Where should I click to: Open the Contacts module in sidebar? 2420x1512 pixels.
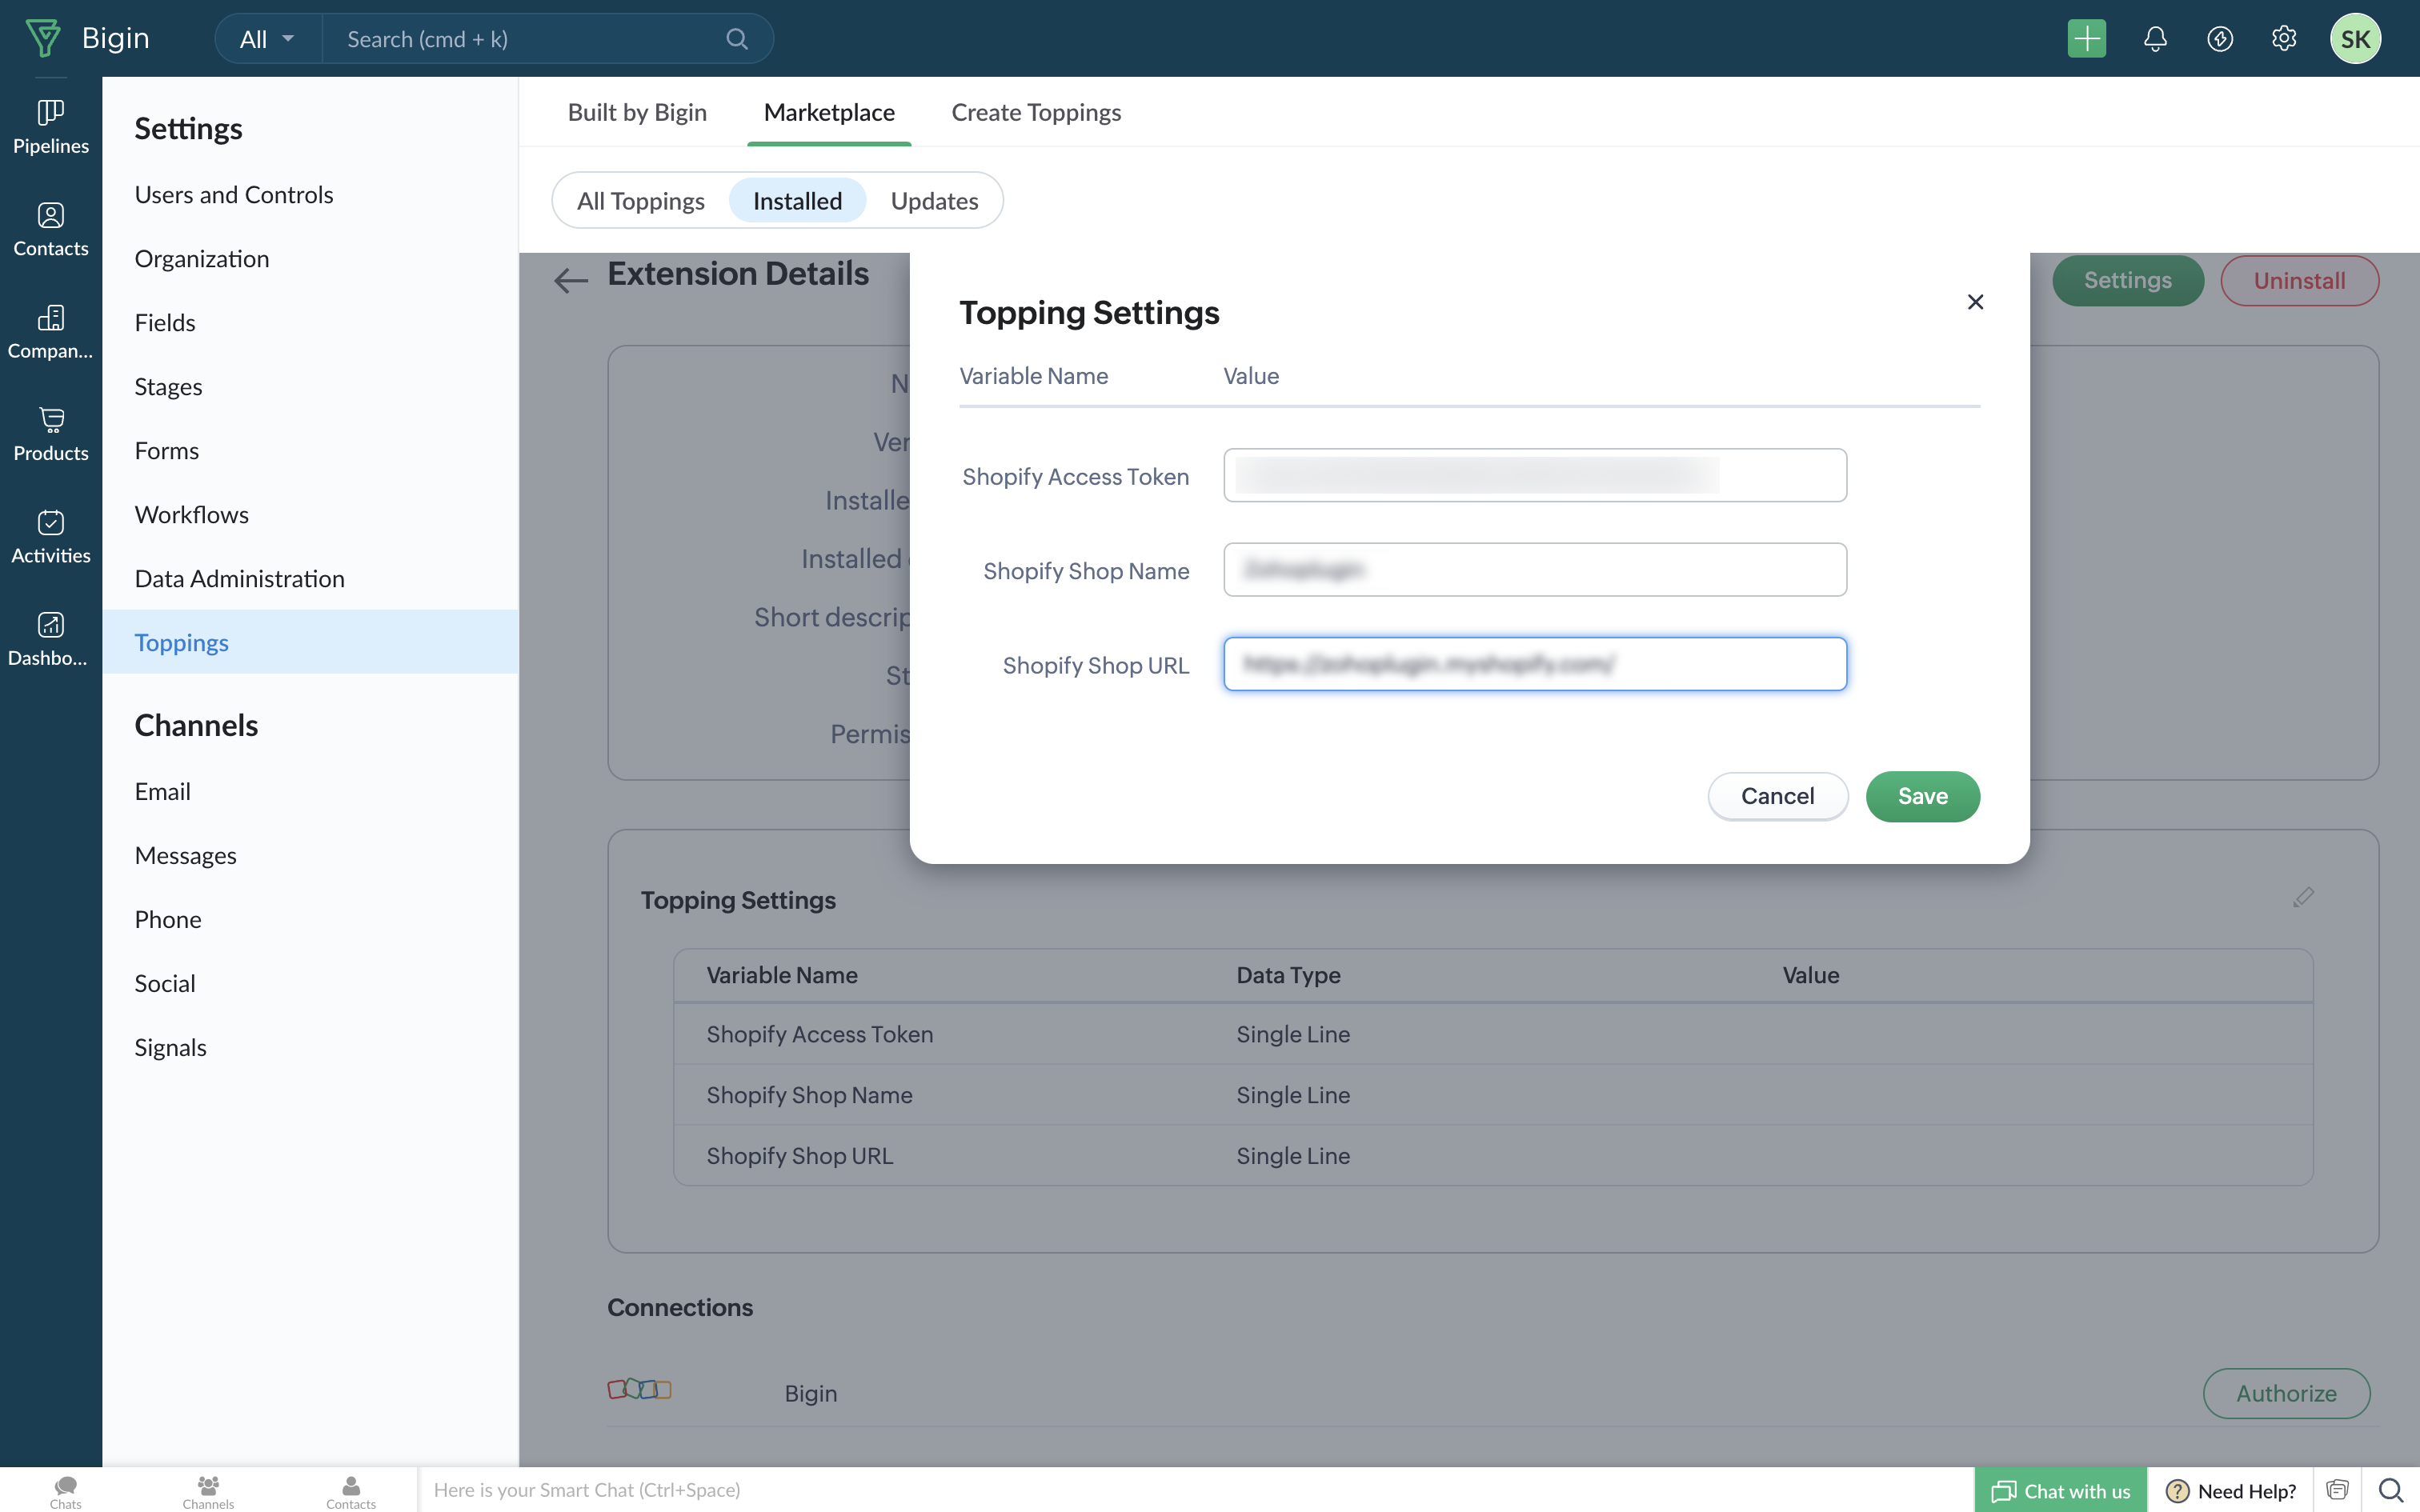point(51,230)
